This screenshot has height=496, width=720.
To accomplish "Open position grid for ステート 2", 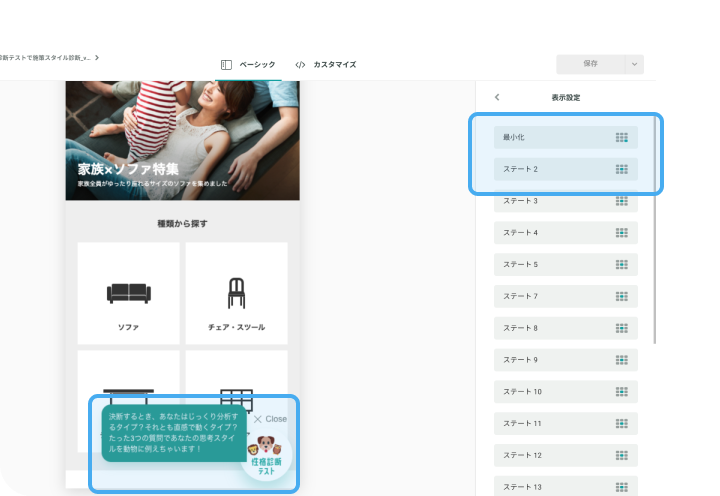I will pos(622,169).
